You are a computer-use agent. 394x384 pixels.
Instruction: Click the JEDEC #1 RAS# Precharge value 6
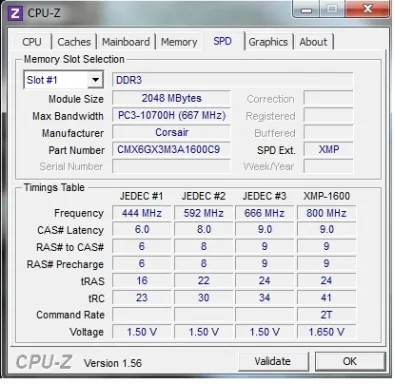tap(142, 264)
